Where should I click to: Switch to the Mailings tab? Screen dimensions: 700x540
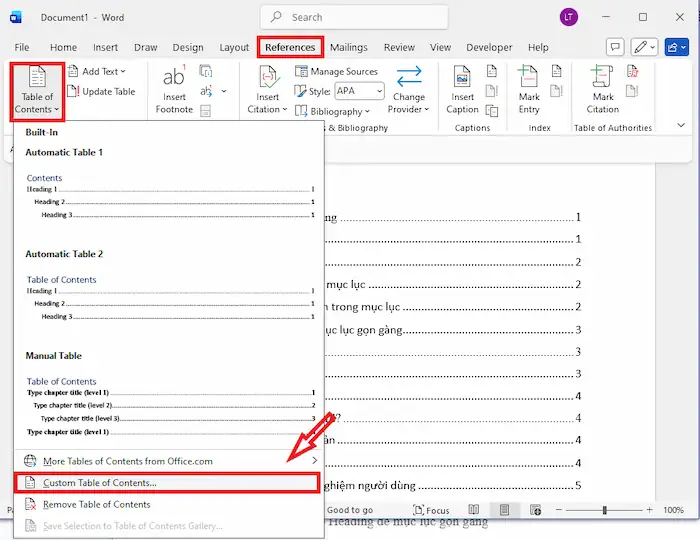coord(348,47)
